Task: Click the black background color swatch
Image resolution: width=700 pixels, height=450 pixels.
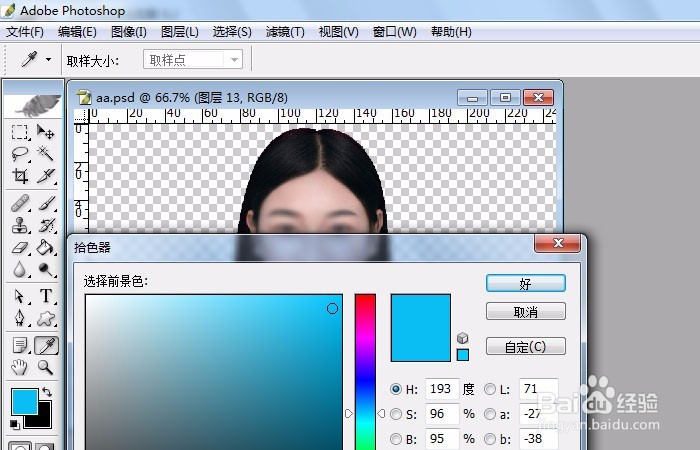Action: pyautogui.click(x=44, y=421)
